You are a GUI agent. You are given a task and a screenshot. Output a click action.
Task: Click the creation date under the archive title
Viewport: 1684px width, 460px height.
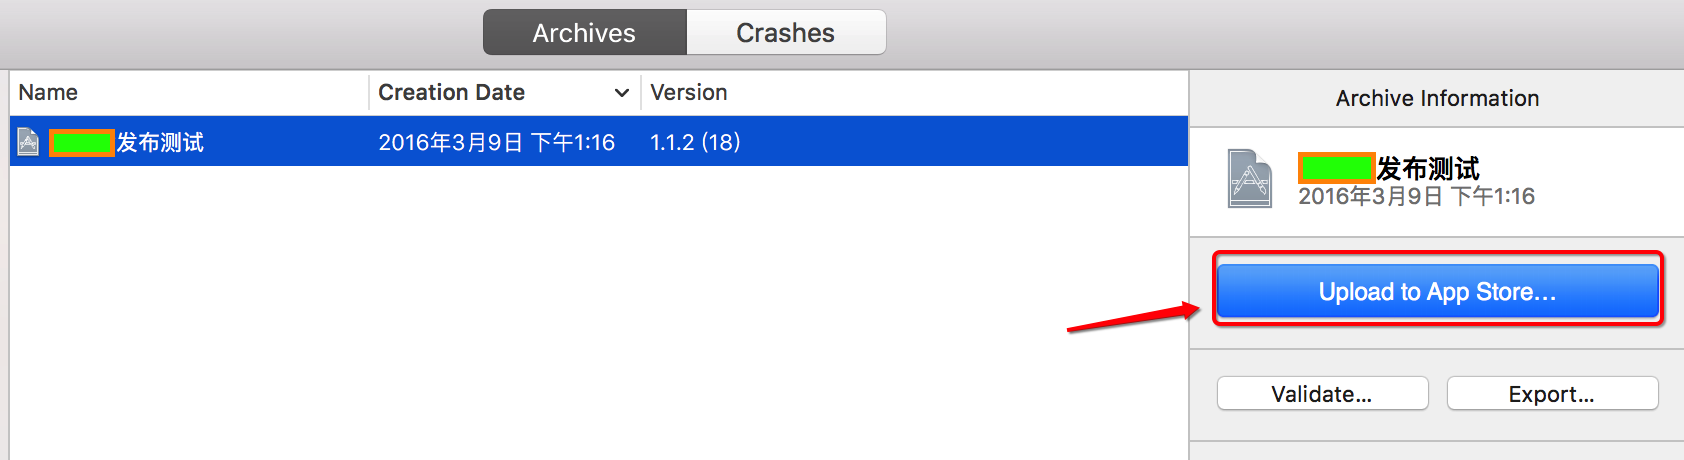coord(1416,197)
